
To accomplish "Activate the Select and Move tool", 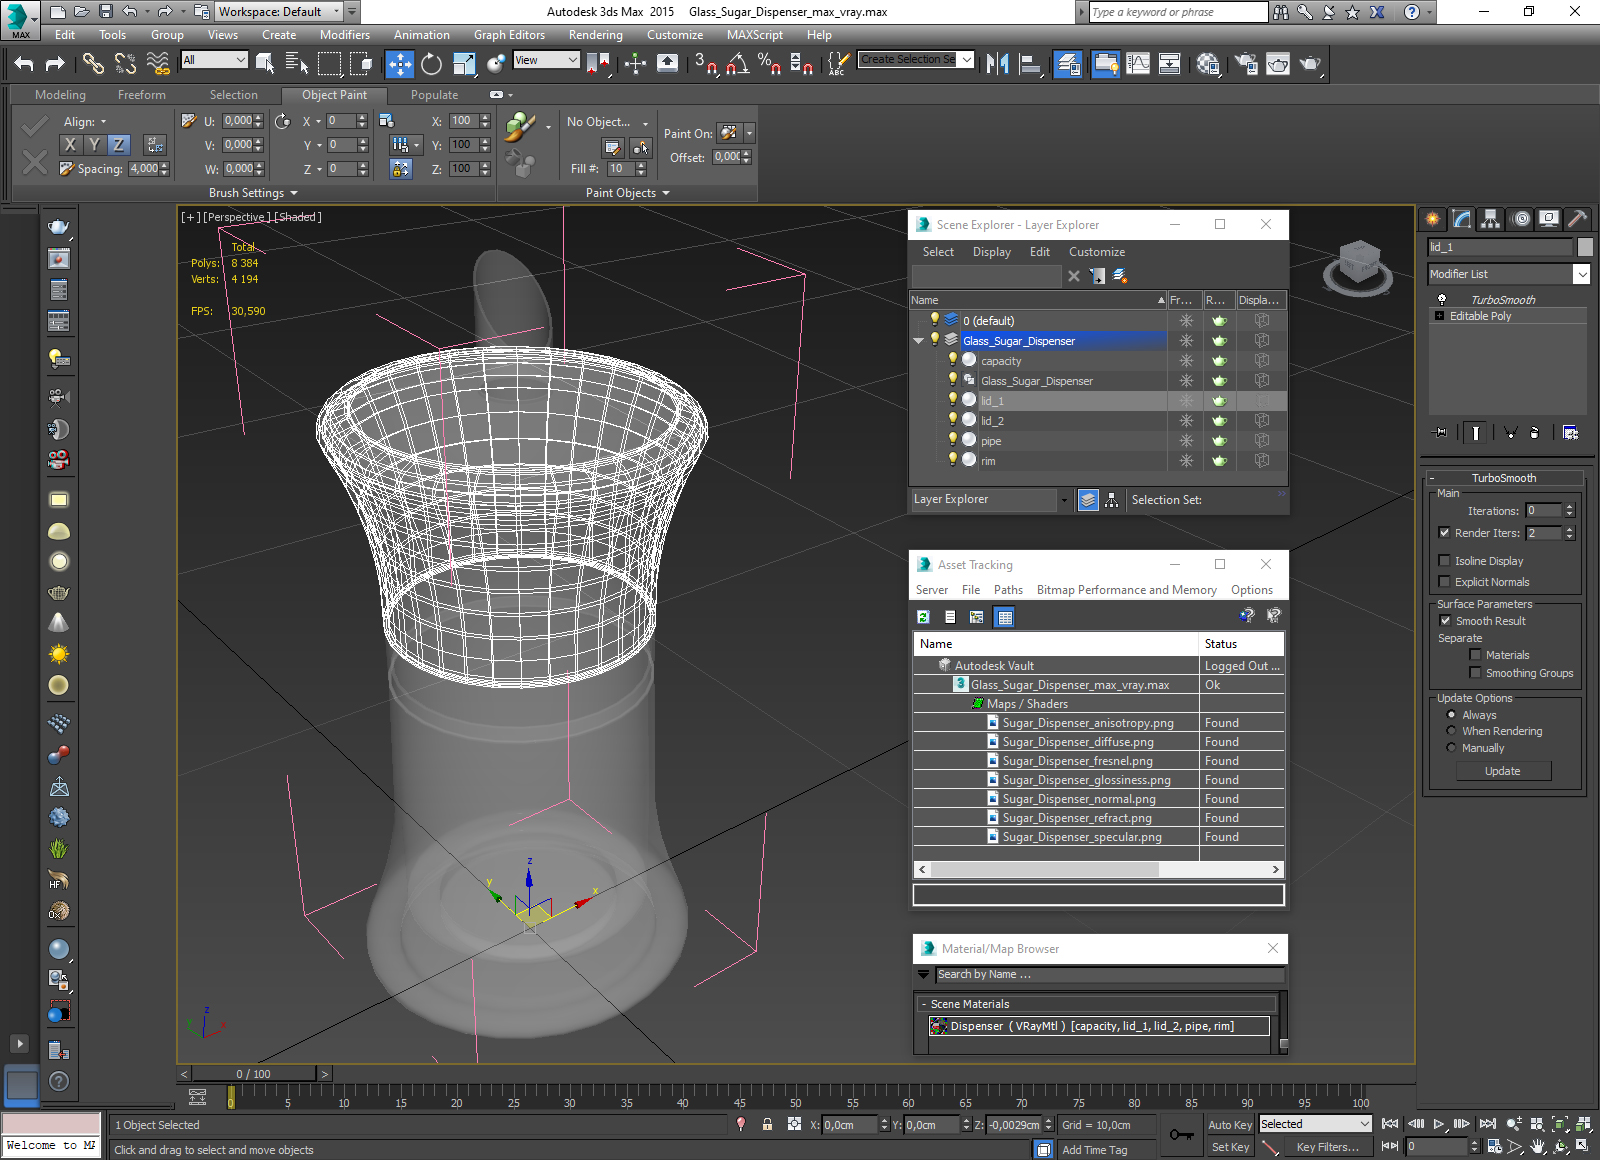I will point(399,64).
